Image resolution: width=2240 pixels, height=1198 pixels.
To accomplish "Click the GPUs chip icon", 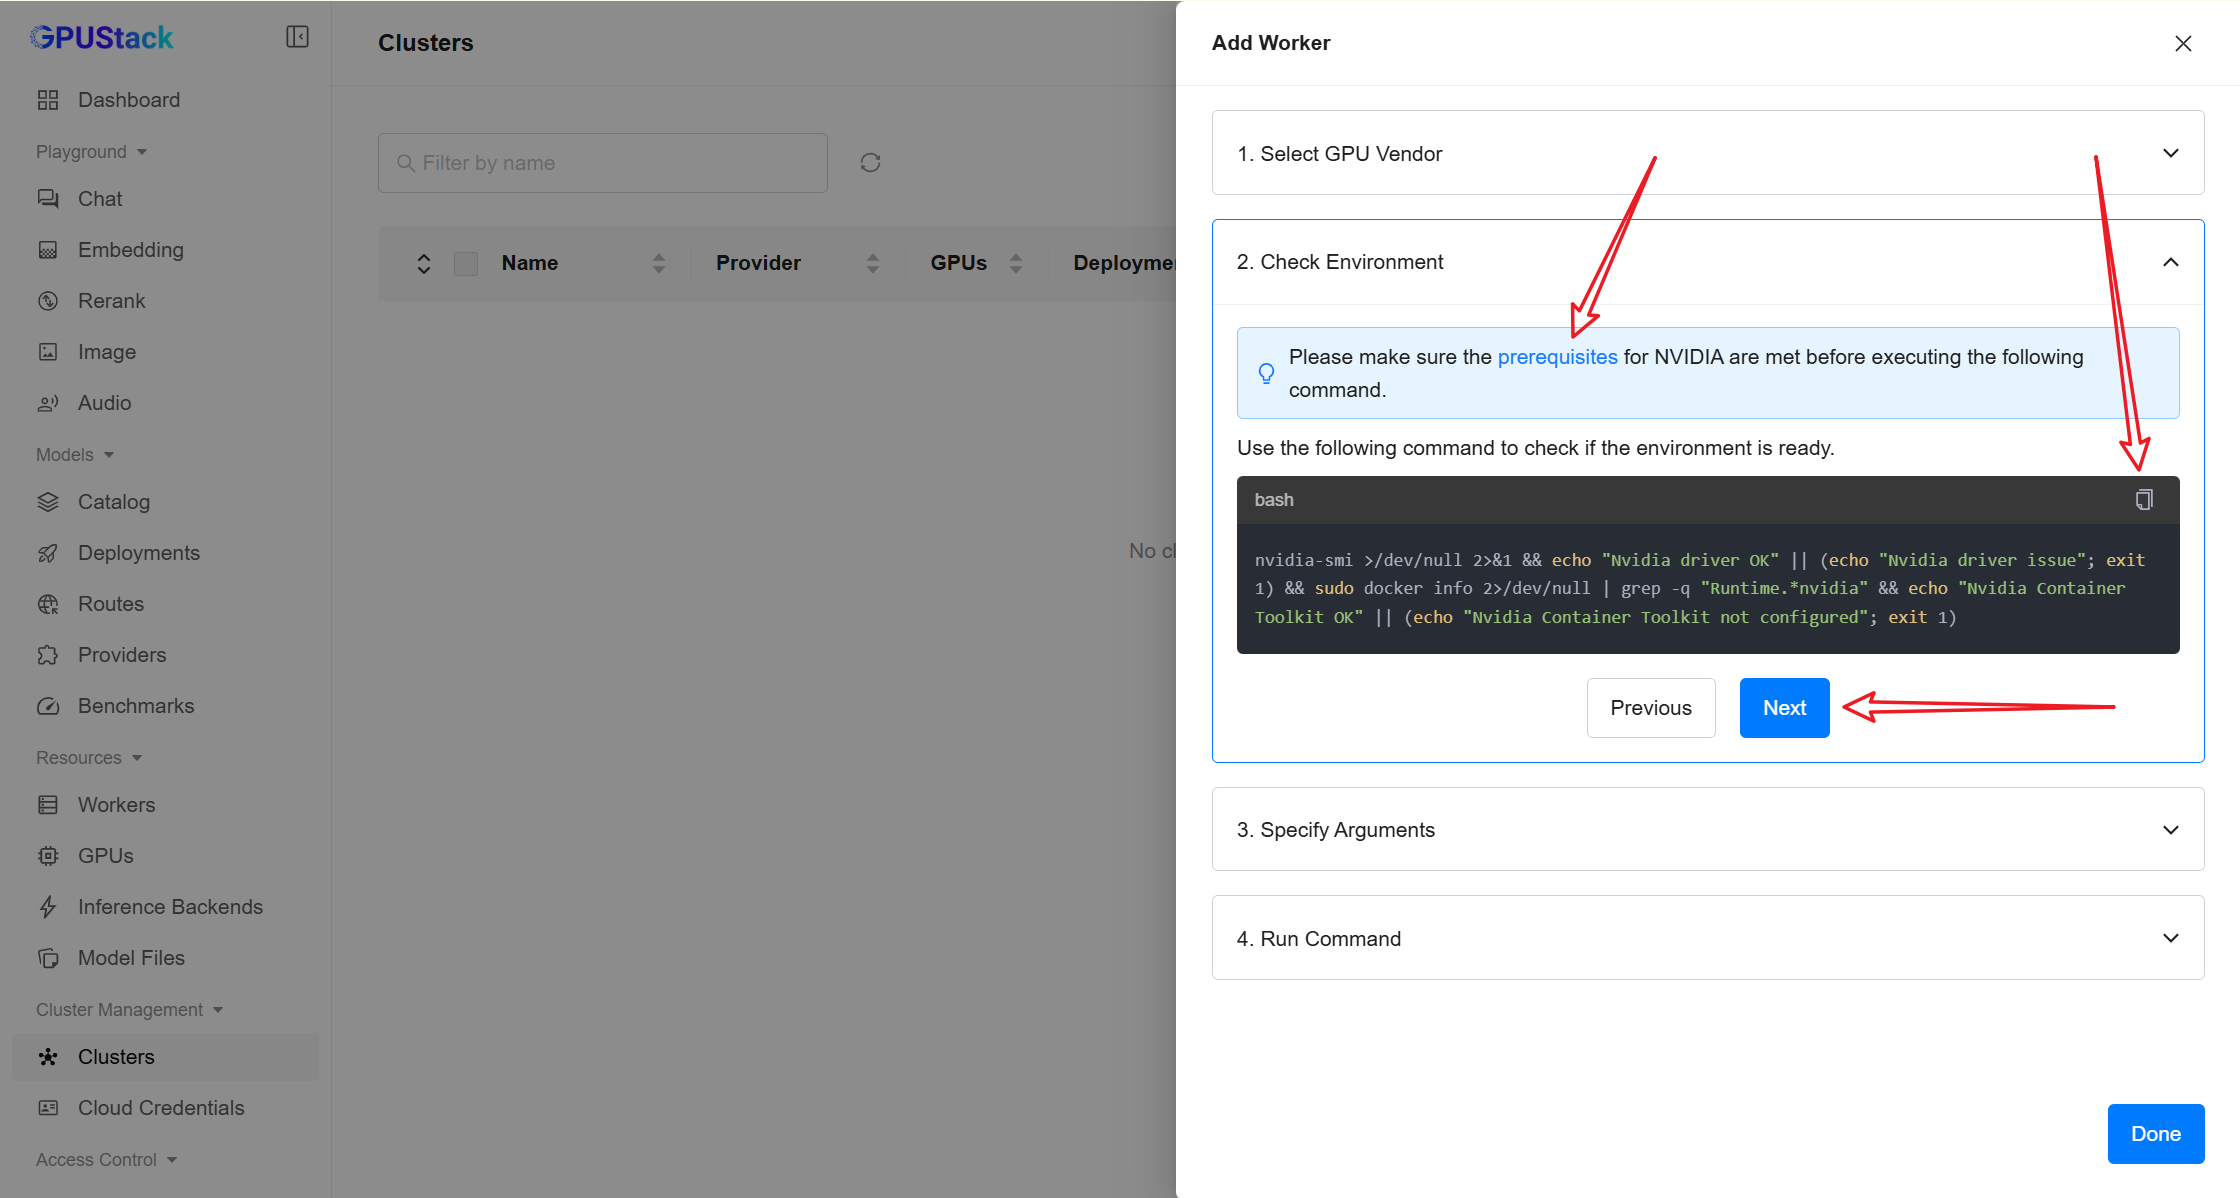I will [x=48, y=856].
